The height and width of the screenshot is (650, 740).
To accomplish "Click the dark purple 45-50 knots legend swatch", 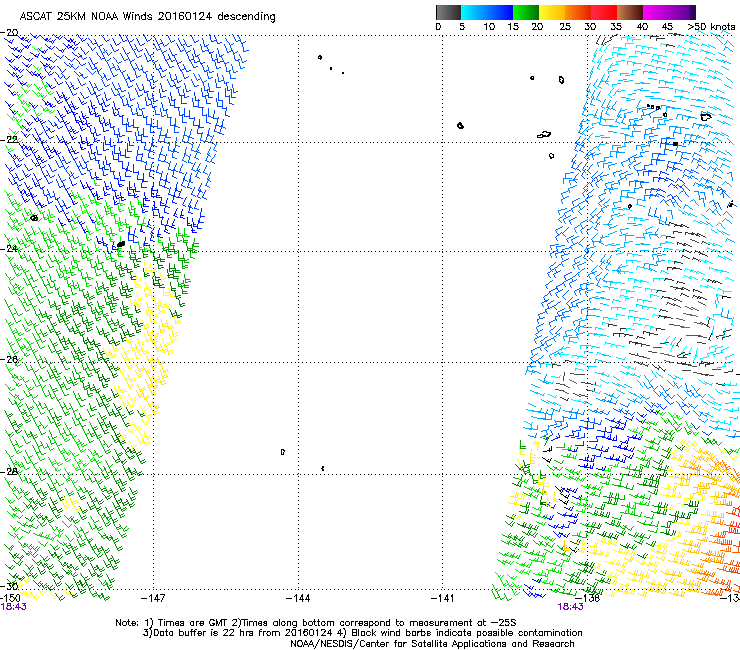I will pyautogui.click(x=682, y=12).
